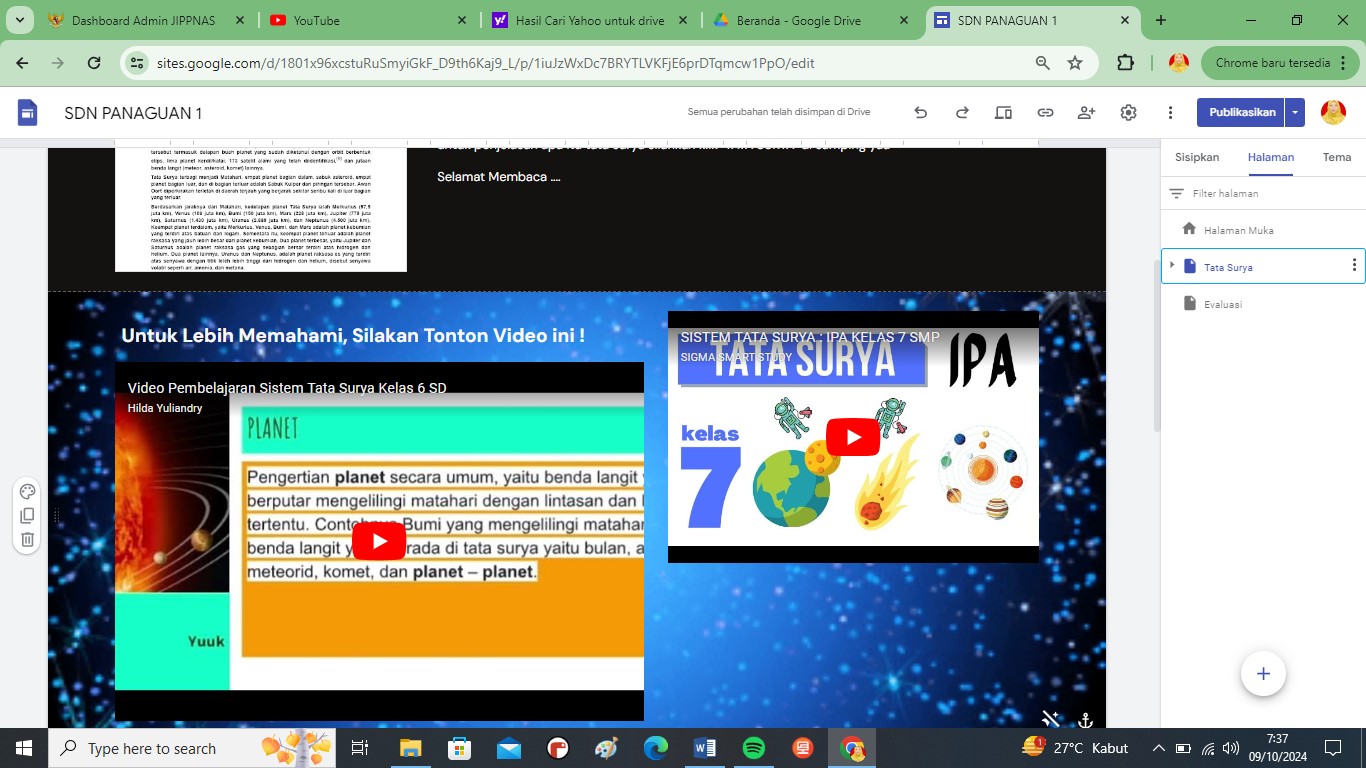Click the Undo arrow in Sites toolbar
The image size is (1366, 768).
920,113
